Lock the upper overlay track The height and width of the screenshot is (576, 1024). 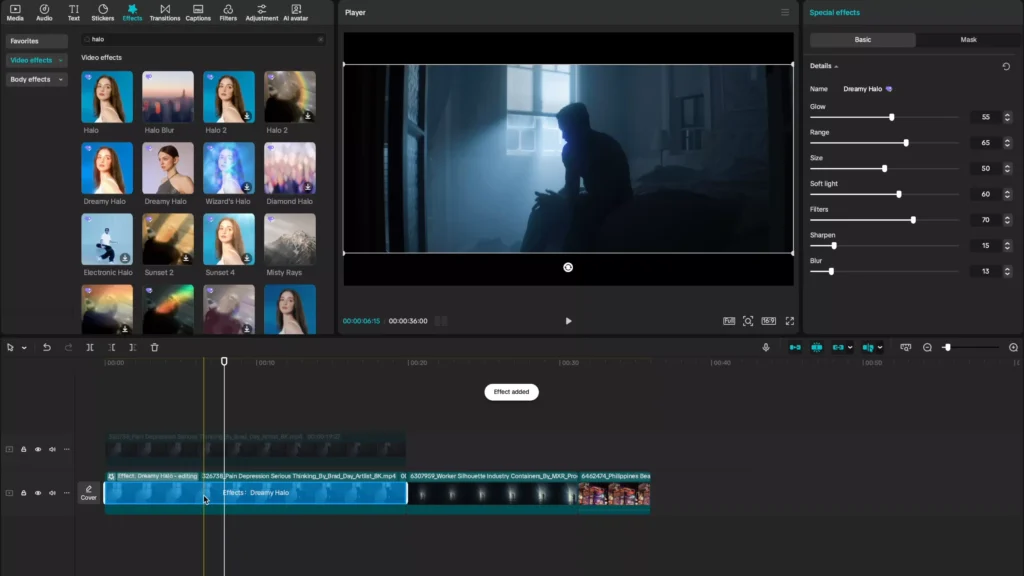[x=24, y=449]
